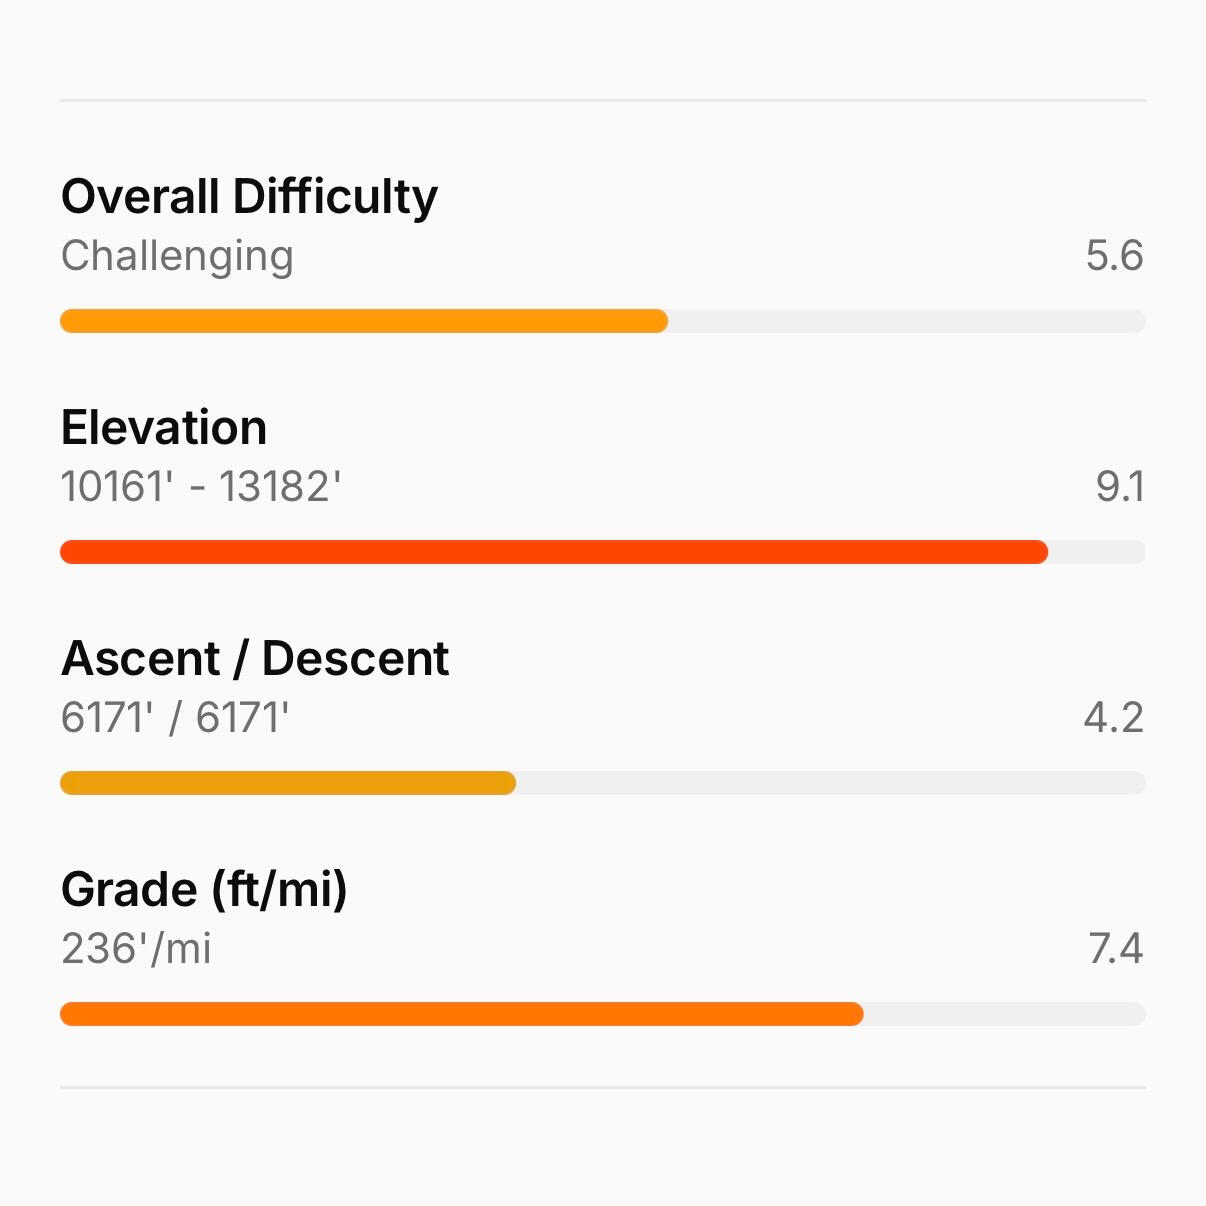Click the Overall Difficulty heading

249,197
